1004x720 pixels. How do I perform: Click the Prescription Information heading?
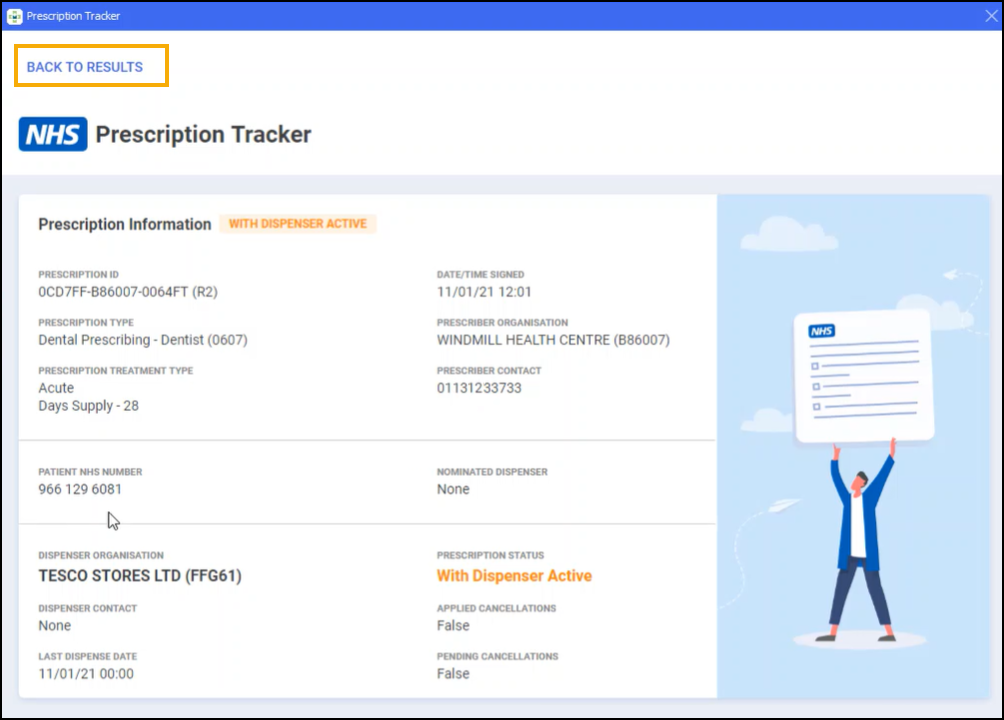(x=125, y=224)
